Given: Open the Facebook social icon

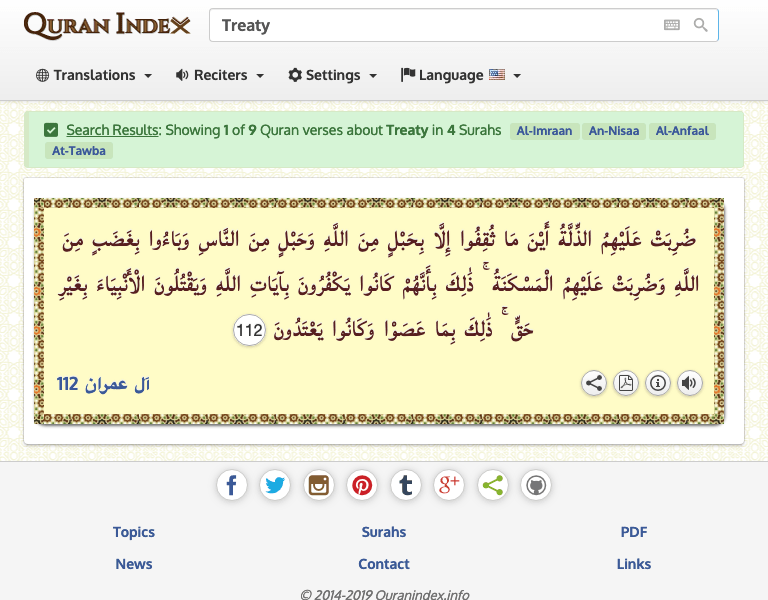Looking at the screenshot, I should 231,486.
